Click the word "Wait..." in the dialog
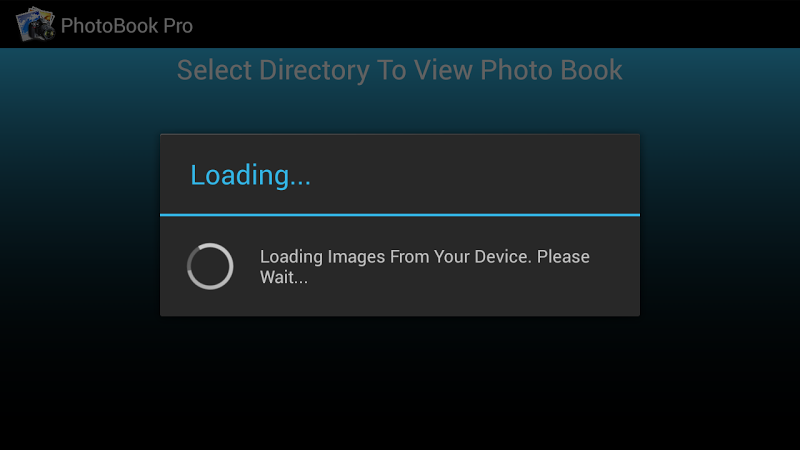Image resolution: width=800 pixels, height=450 pixels. 284,278
